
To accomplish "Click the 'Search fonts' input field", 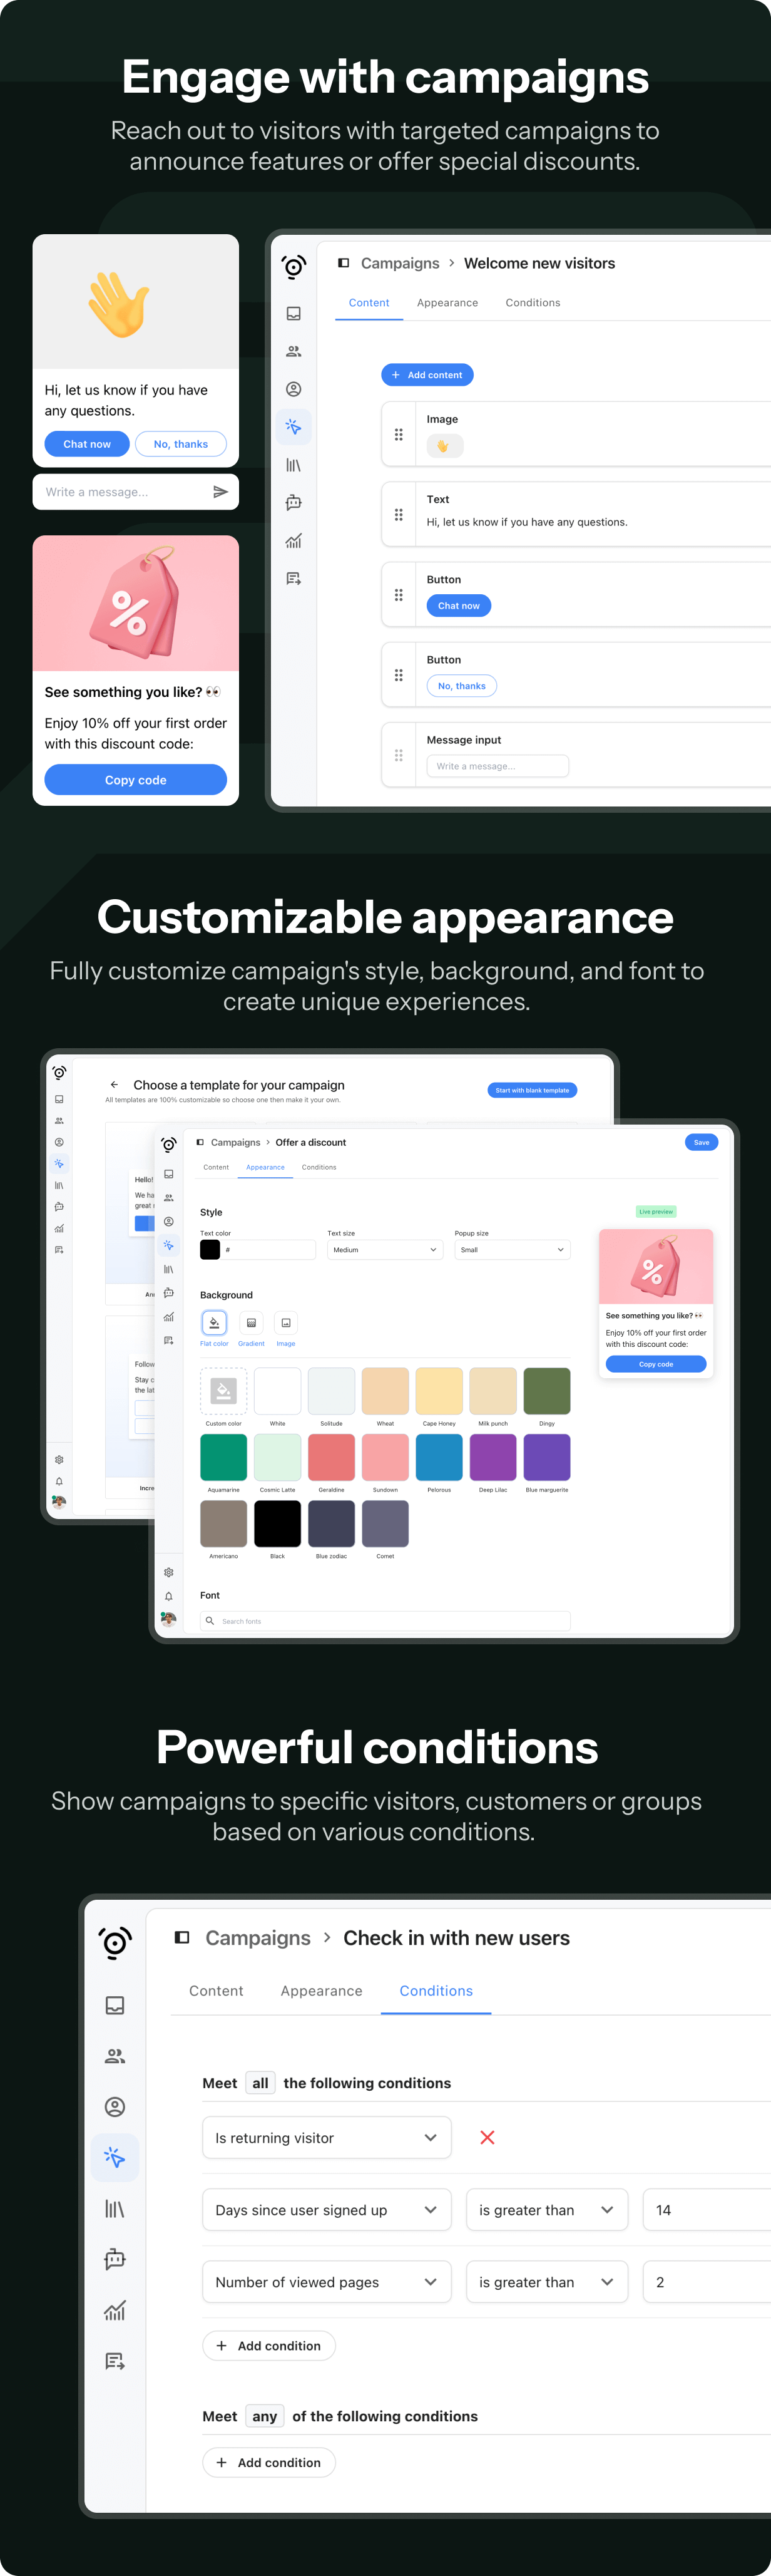I will (x=385, y=1621).
